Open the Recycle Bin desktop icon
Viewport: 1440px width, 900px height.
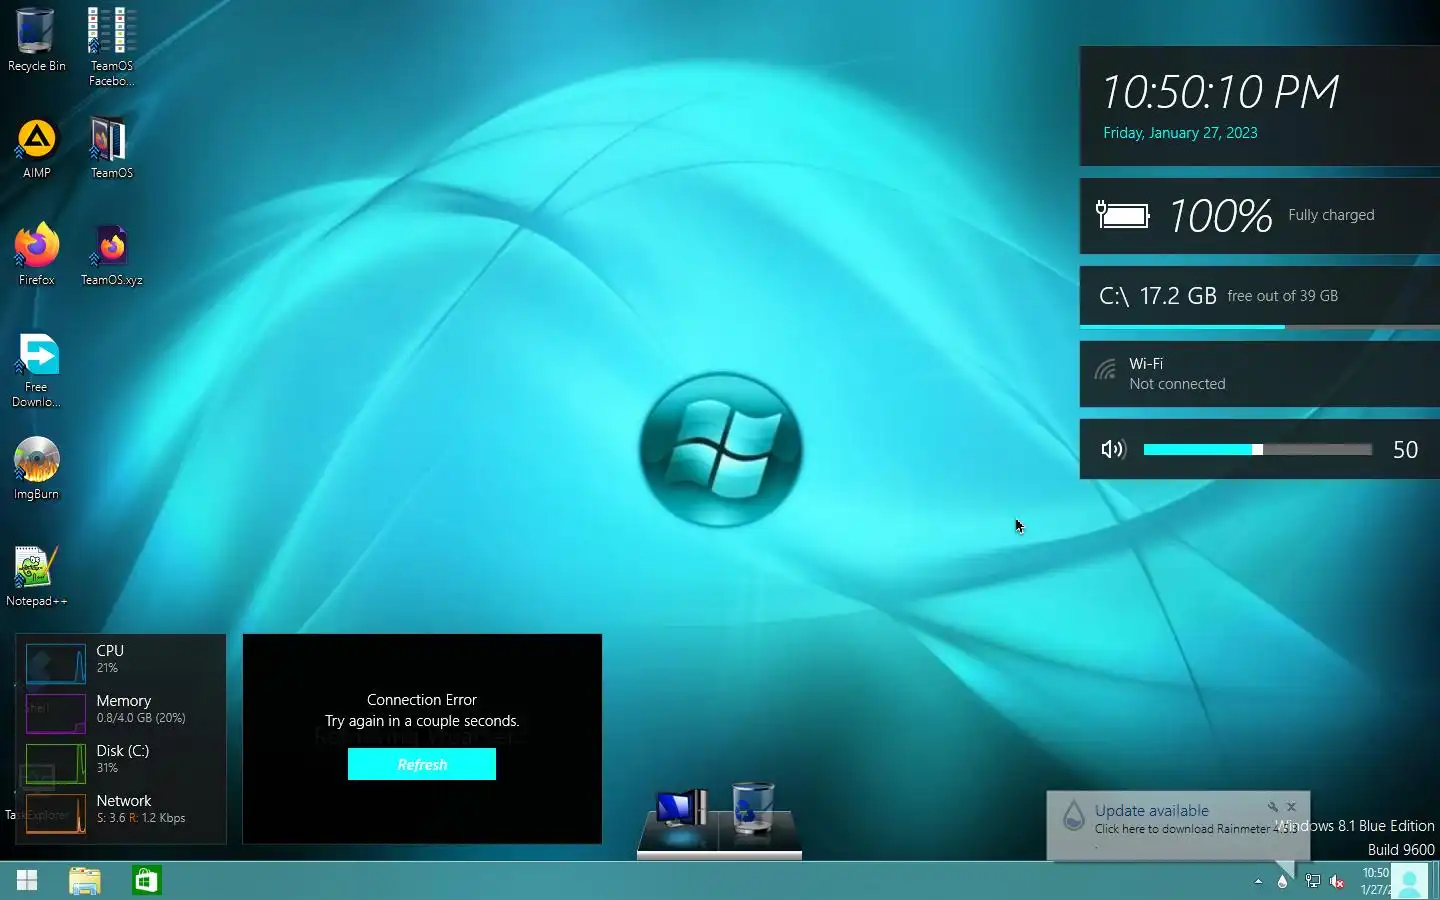[36, 40]
